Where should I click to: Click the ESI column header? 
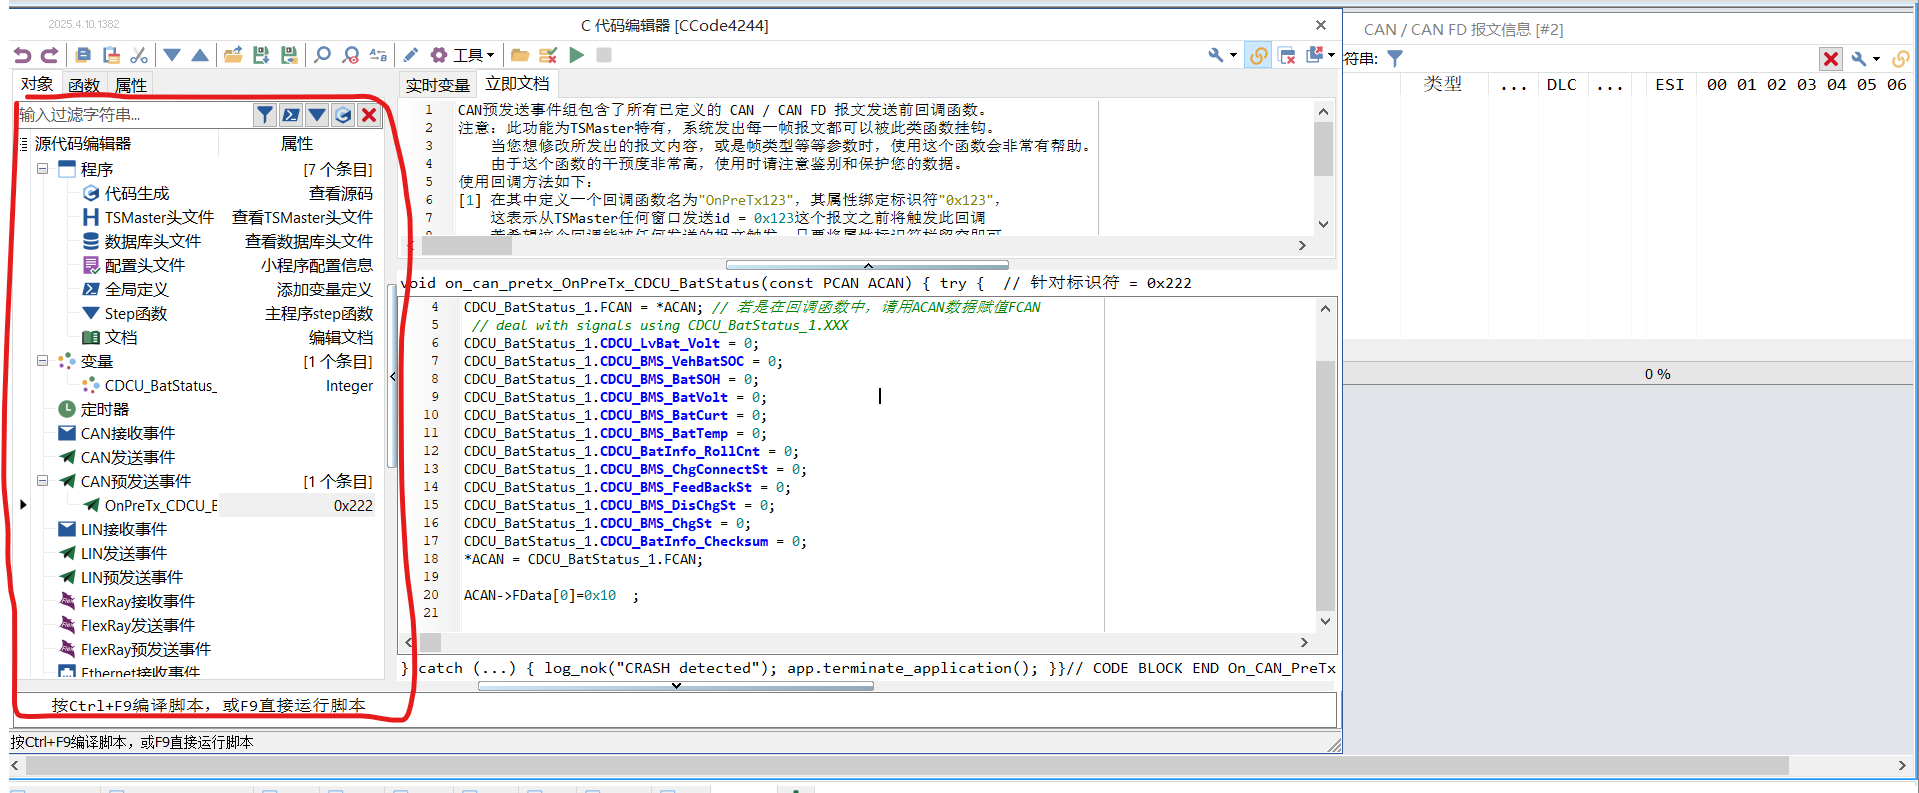tap(1669, 85)
